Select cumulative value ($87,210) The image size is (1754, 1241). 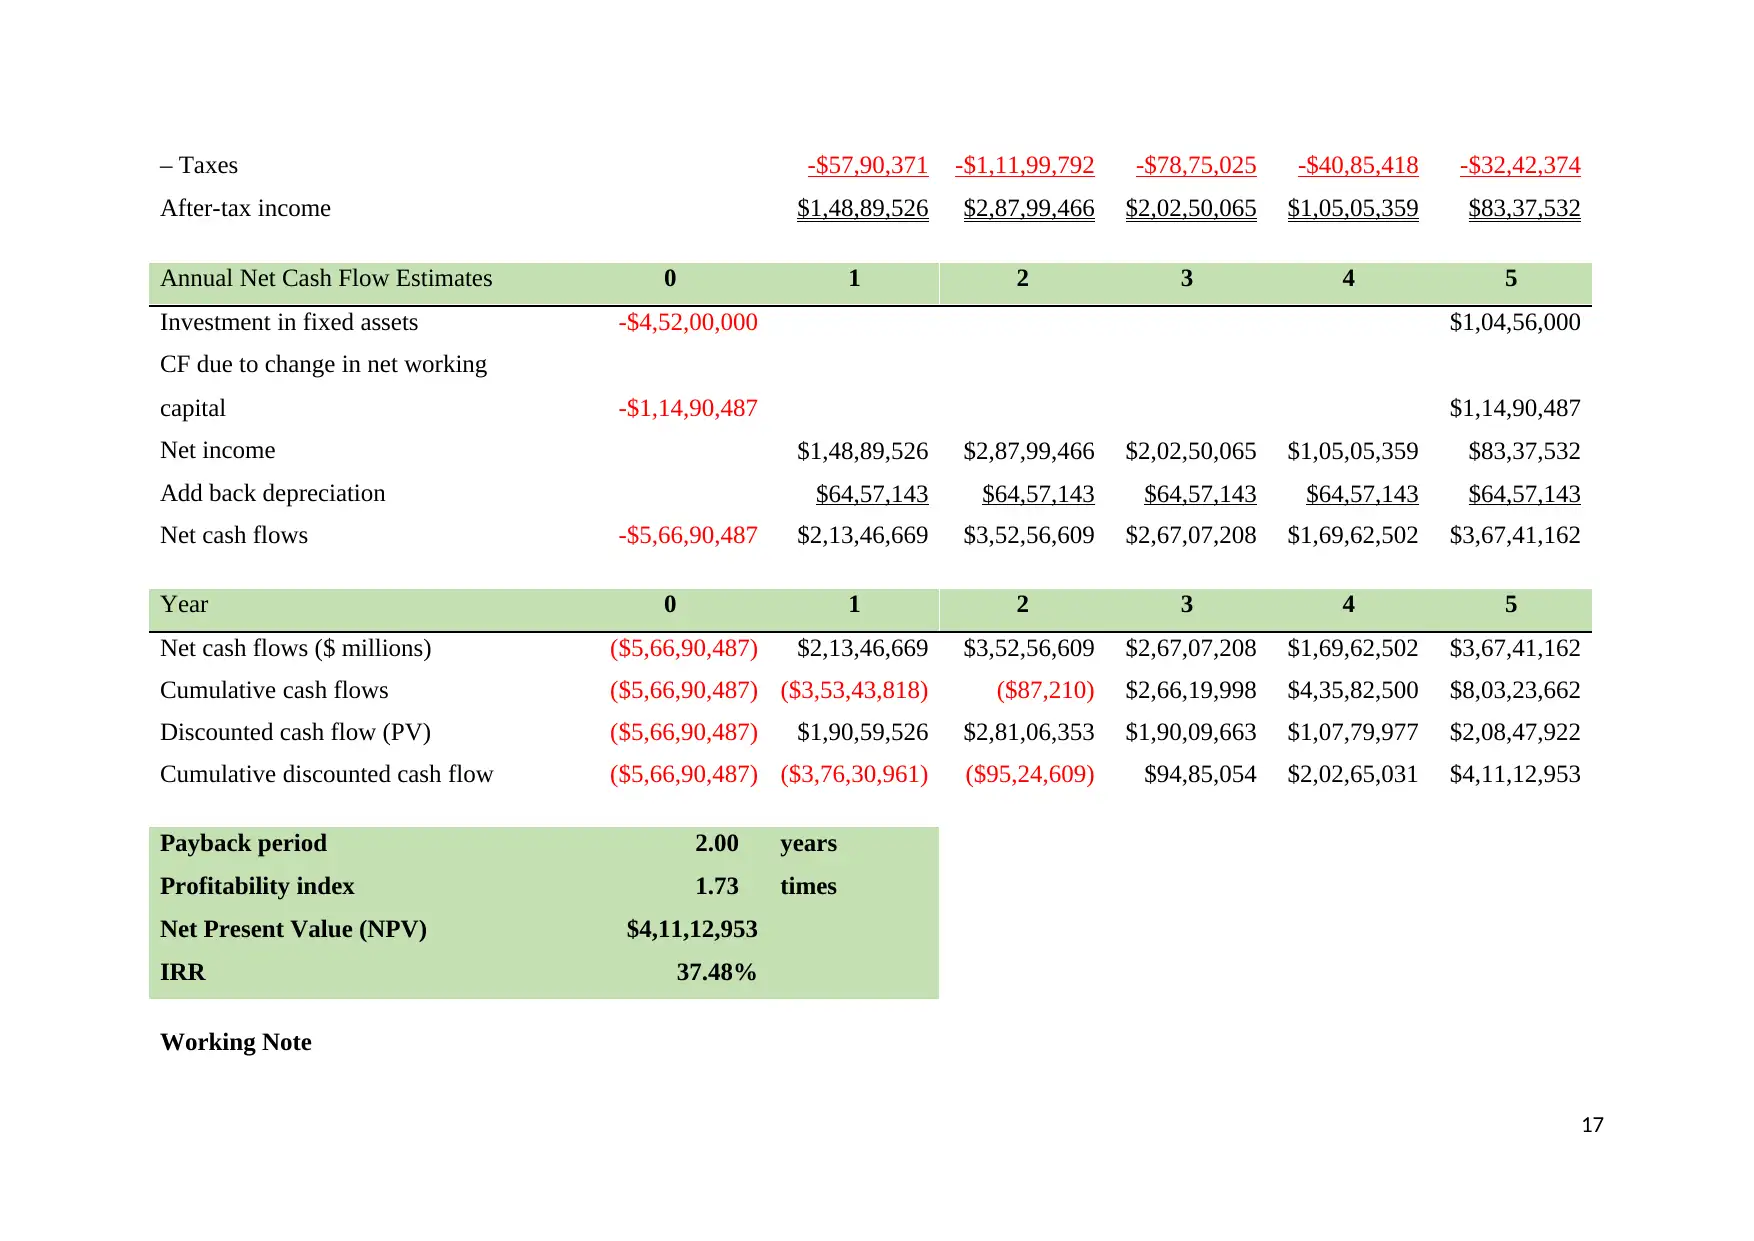pyautogui.click(x=1045, y=690)
